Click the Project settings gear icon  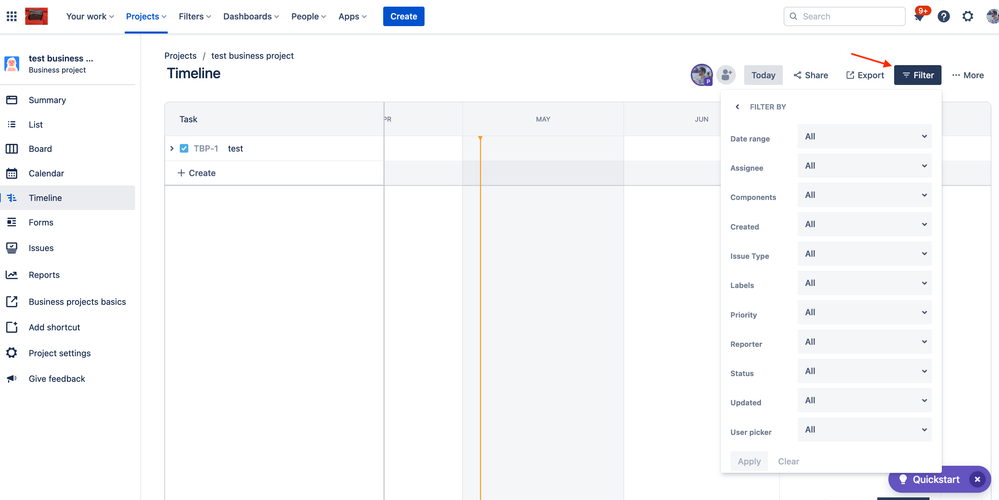click(x=11, y=353)
